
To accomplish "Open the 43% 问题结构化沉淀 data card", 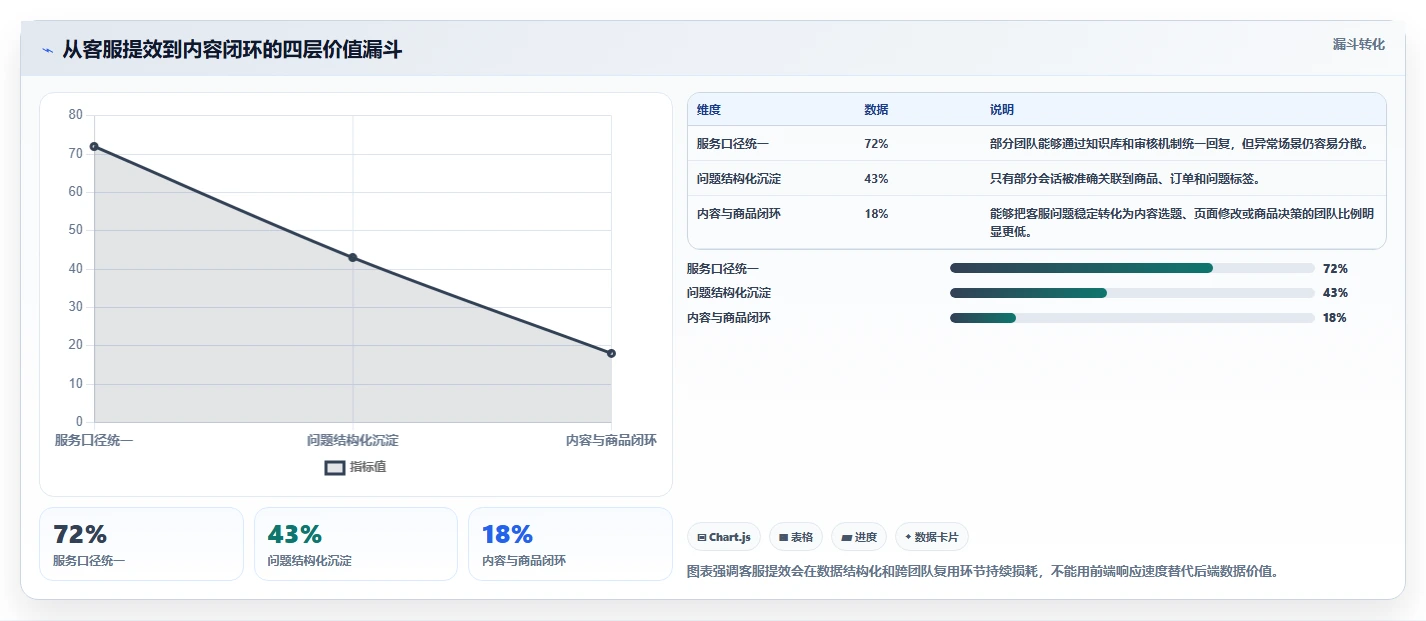I will 356,544.
